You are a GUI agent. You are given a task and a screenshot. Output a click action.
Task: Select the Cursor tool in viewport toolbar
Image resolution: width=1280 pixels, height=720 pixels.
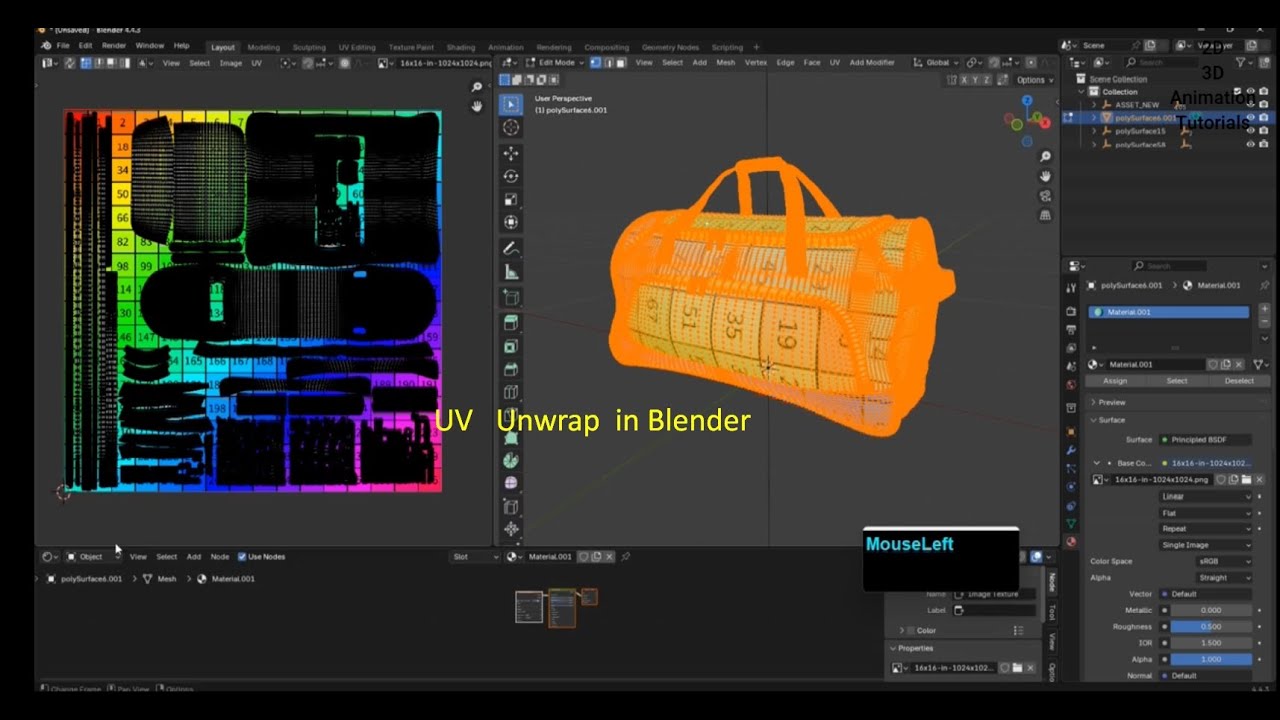(x=511, y=127)
